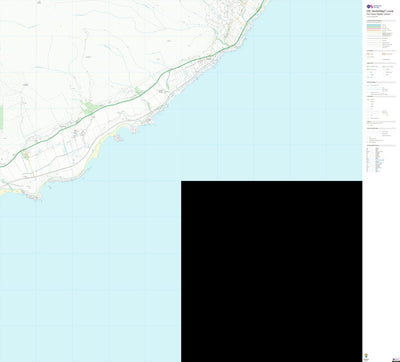Click the large black square over the sea
The height and width of the screenshot is (362, 400).
pyautogui.click(x=271, y=271)
